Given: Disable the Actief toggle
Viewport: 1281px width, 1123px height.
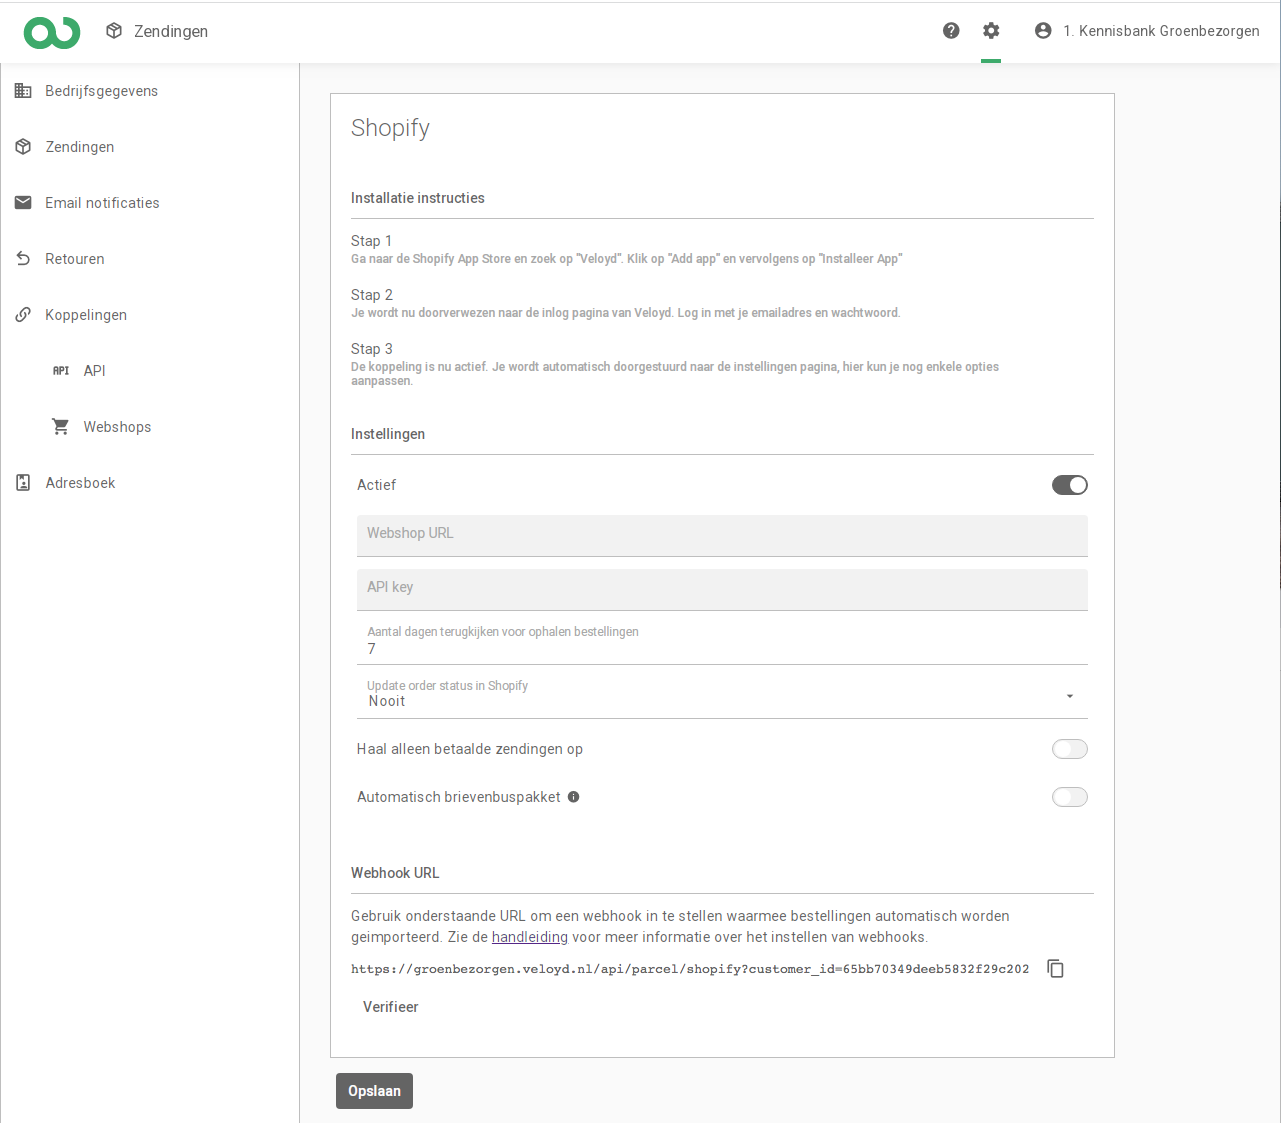Looking at the screenshot, I should tap(1069, 485).
